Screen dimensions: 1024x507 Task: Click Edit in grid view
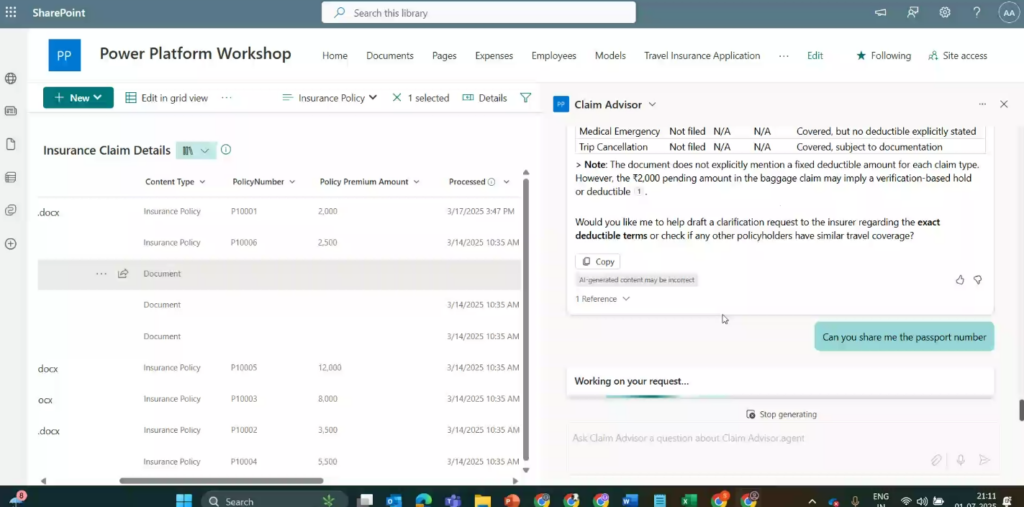pos(167,97)
